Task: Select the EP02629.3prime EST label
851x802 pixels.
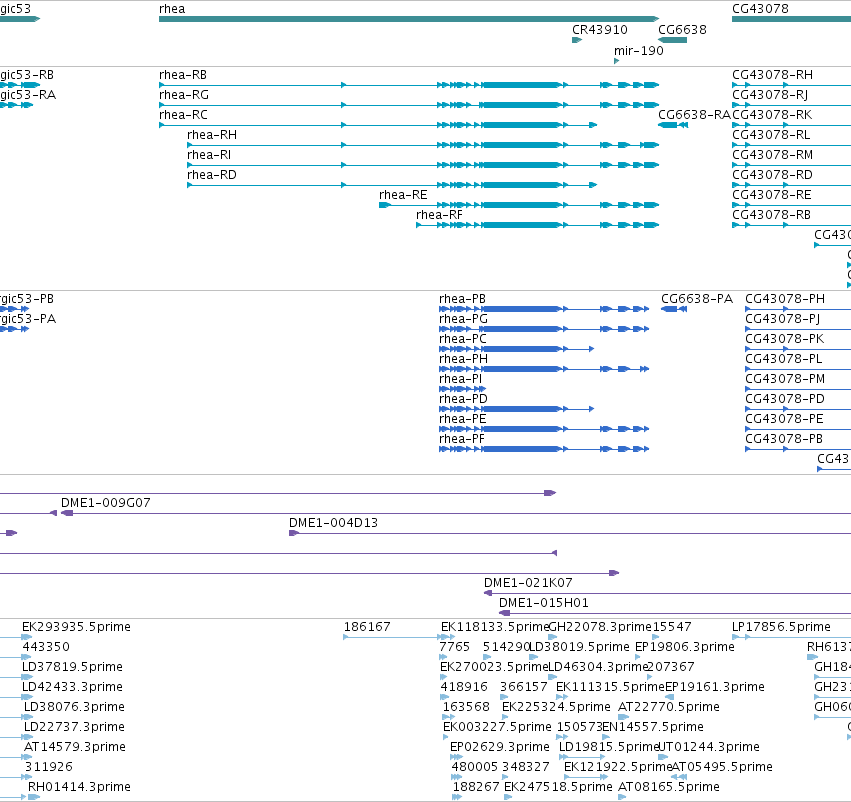Action: (500, 748)
